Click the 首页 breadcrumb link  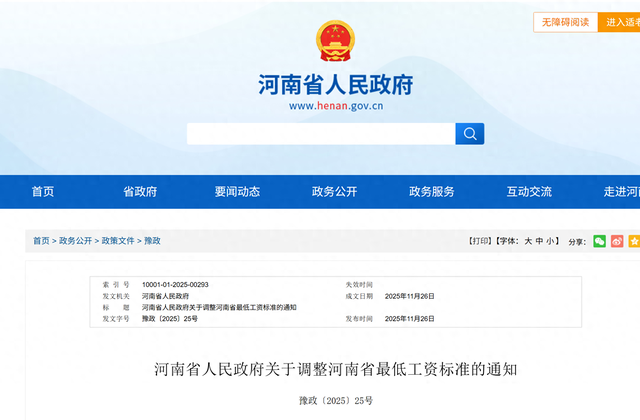coord(41,241)
